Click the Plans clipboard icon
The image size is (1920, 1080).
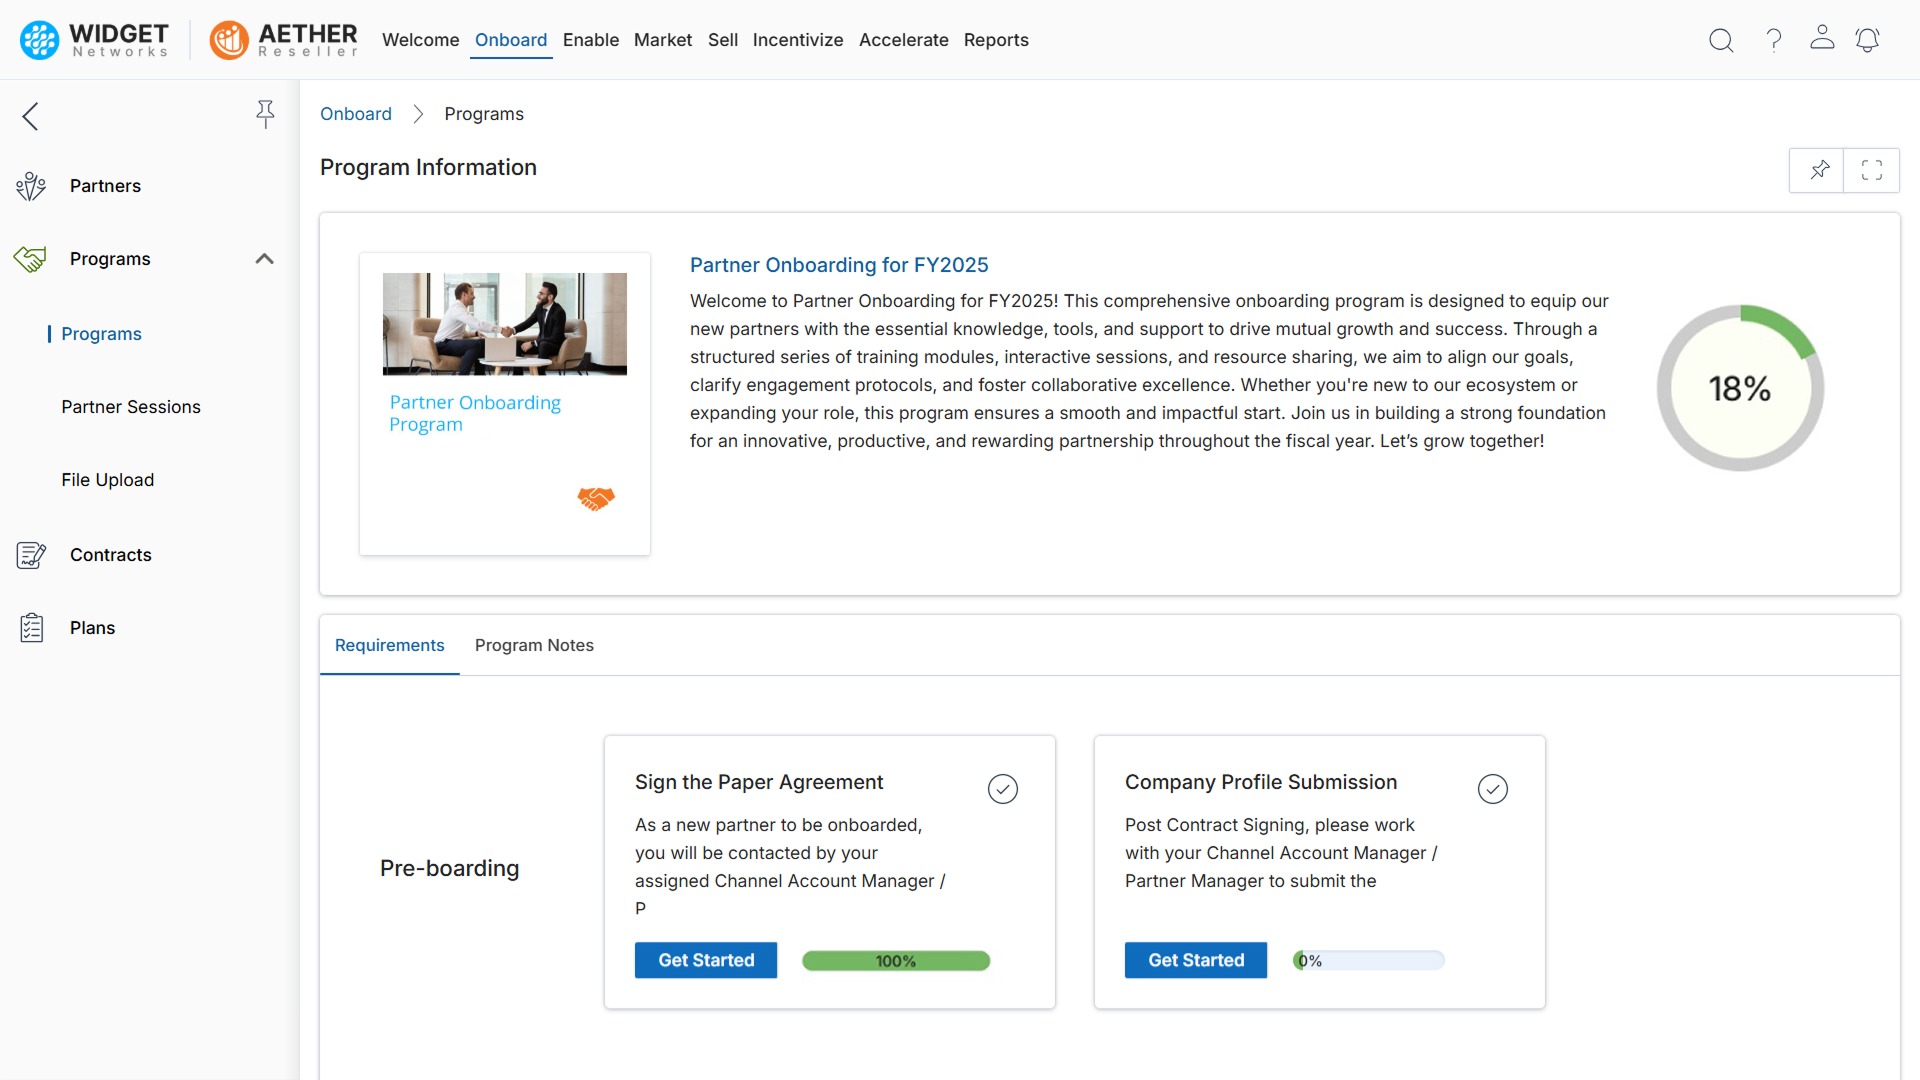pyautogui.click(x=31, y=628)
